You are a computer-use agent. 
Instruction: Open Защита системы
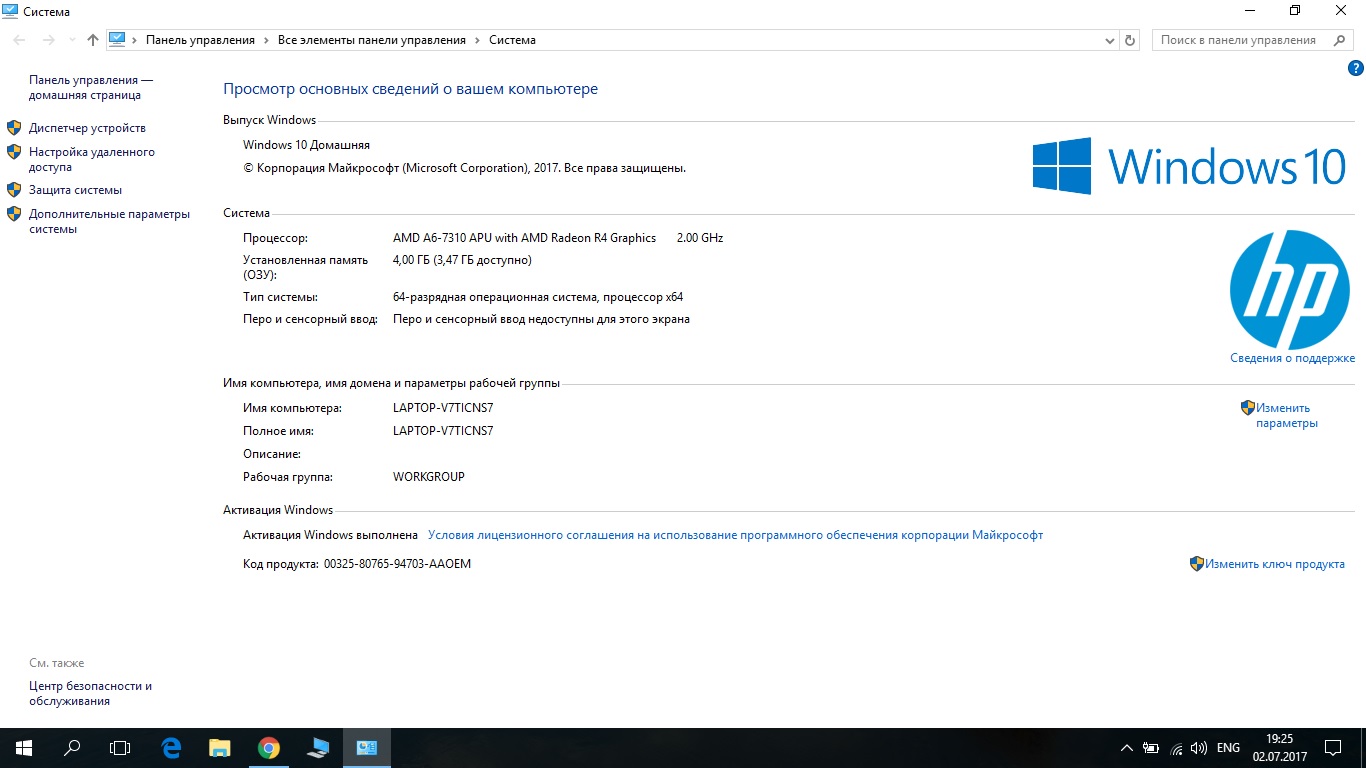click(75, 190)
